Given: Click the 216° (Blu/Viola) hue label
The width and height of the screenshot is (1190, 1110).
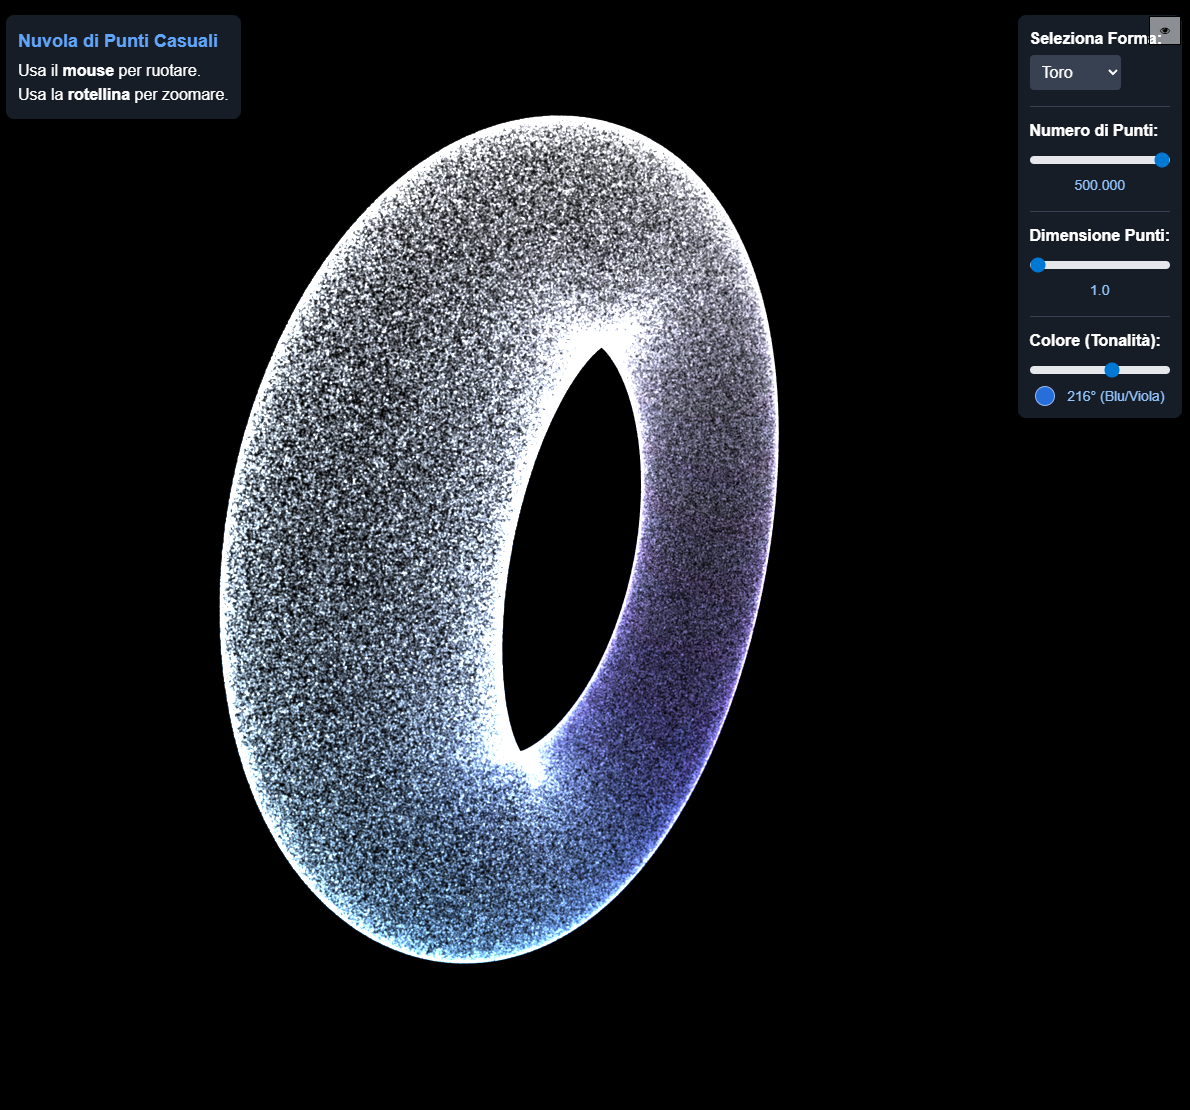Looking at the screenshot, I should 1115,396.
